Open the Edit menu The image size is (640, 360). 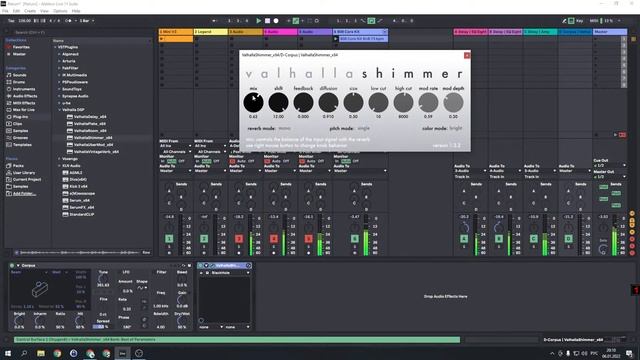tap(16, 11)
